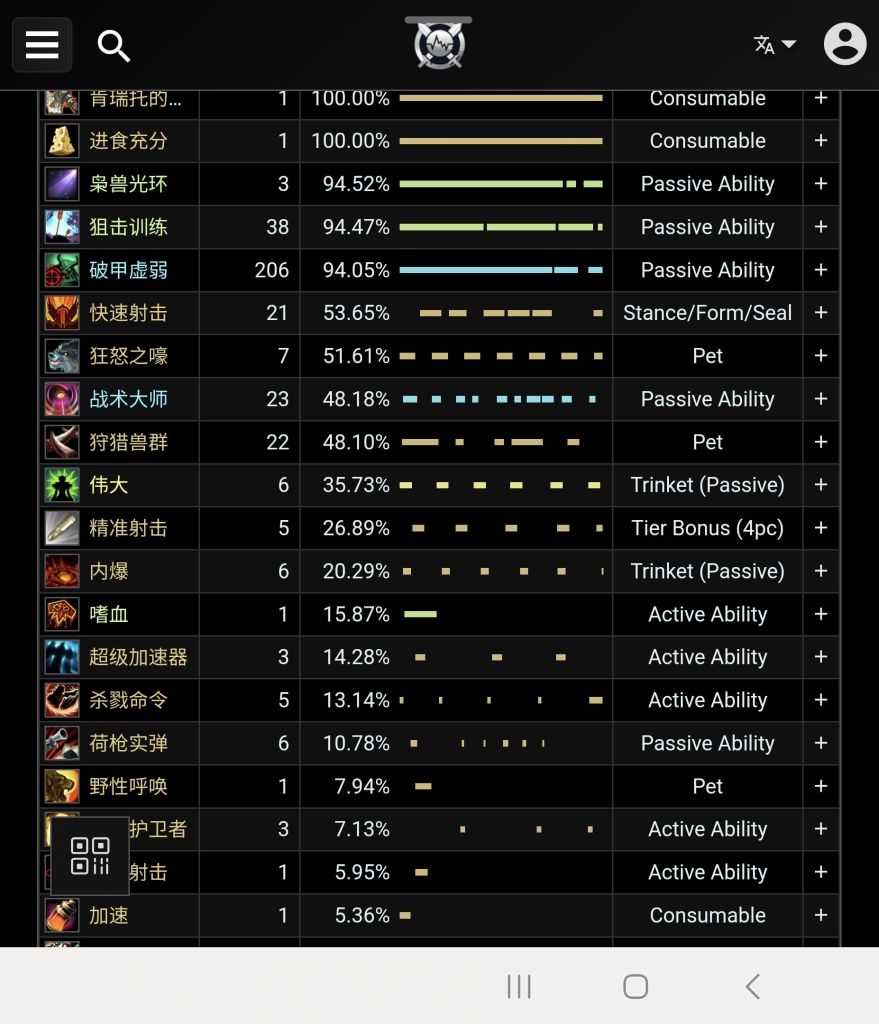Click the 杀戮命令 ability icon
The height and width of the screenshot is (1024, 879).
[x=62, y=700]
